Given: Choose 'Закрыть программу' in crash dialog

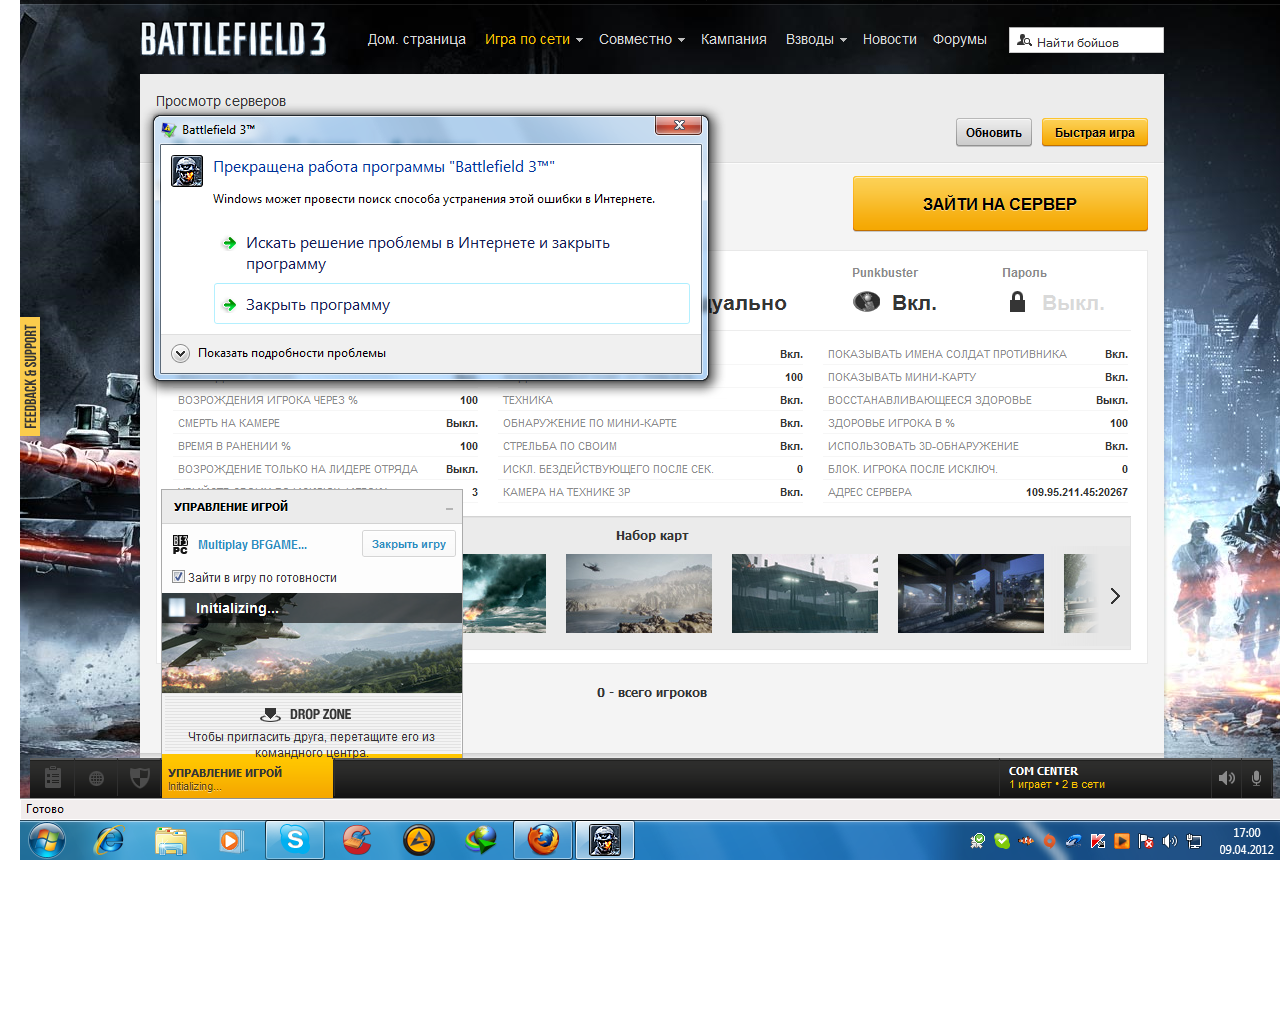Looking at the screenshot, I should pos(452,304).
